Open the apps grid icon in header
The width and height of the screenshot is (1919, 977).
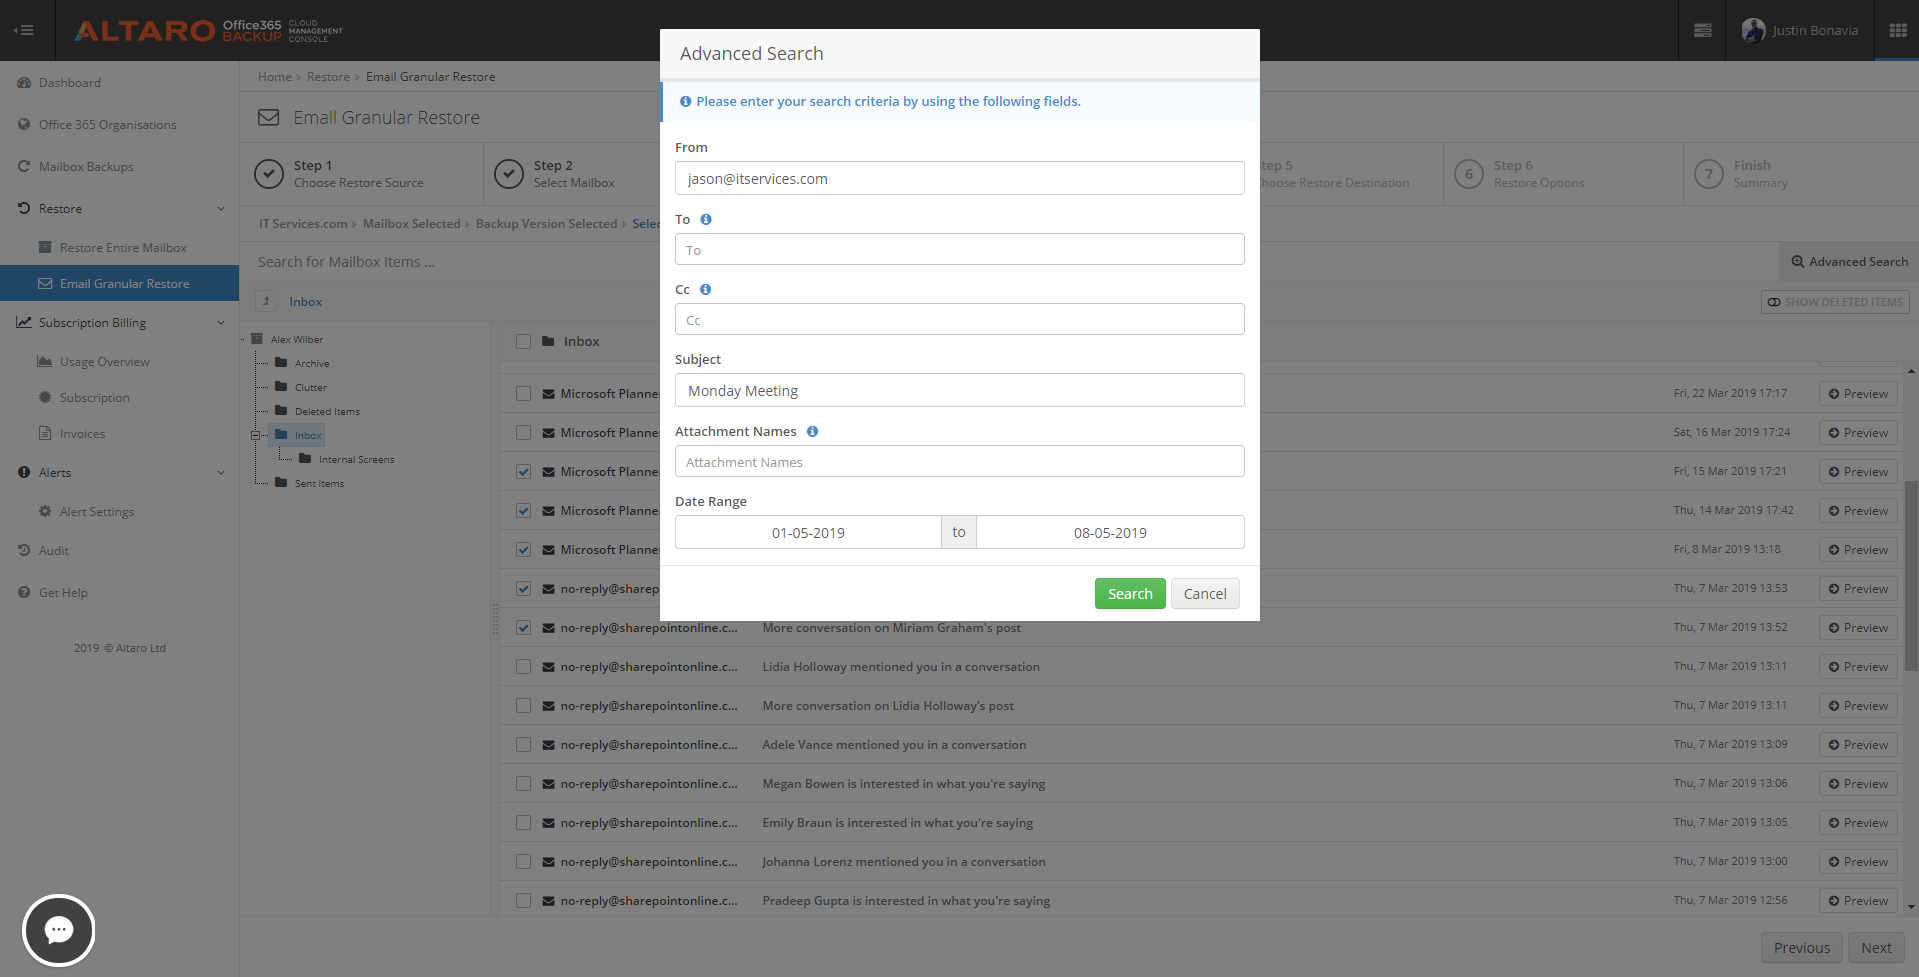(x=1897, y=30)
